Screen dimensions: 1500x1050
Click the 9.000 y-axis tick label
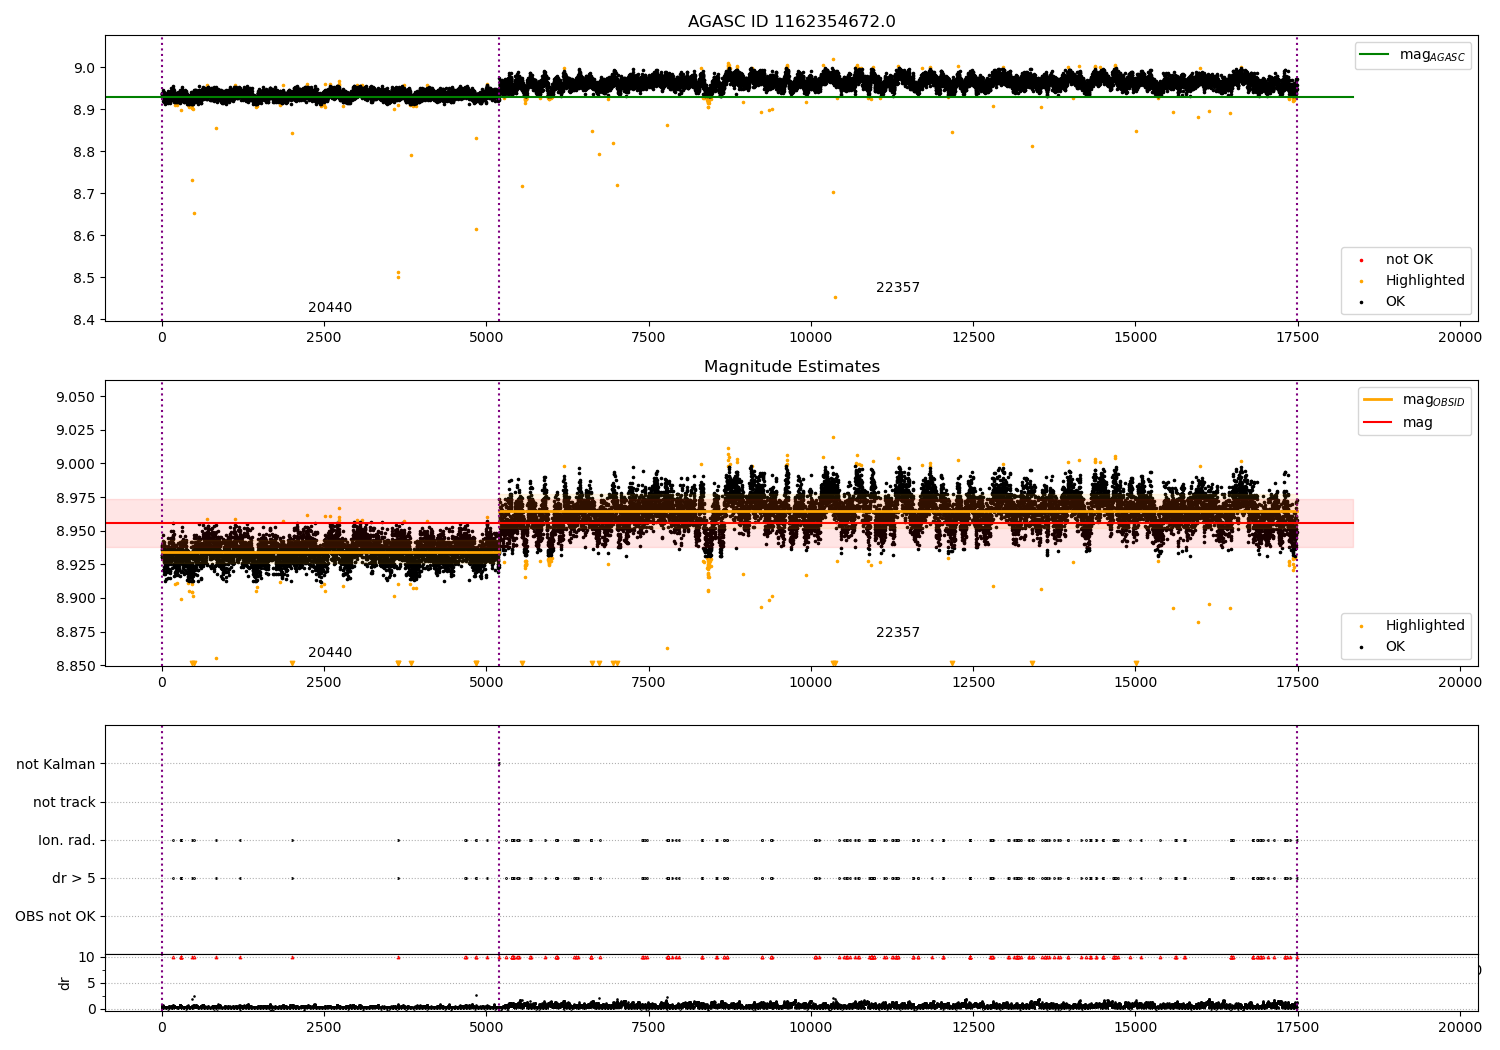(76, 464)
